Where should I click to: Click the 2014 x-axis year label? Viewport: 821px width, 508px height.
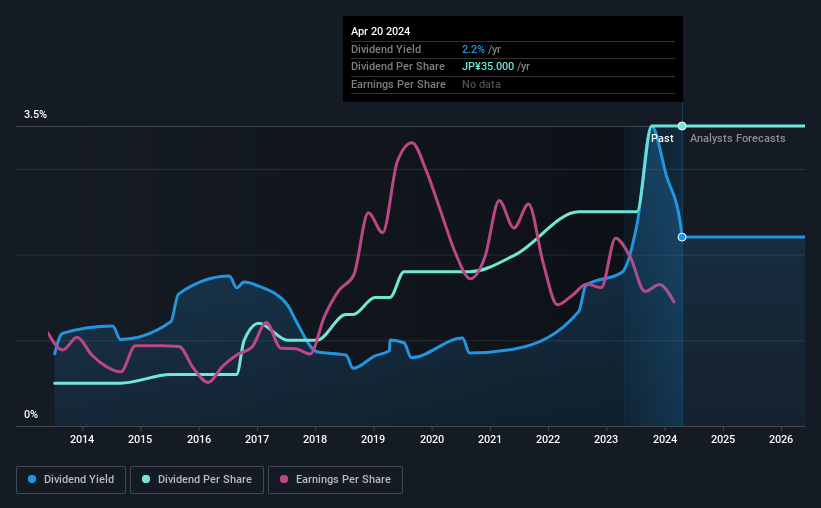click(x=82, y=439)
